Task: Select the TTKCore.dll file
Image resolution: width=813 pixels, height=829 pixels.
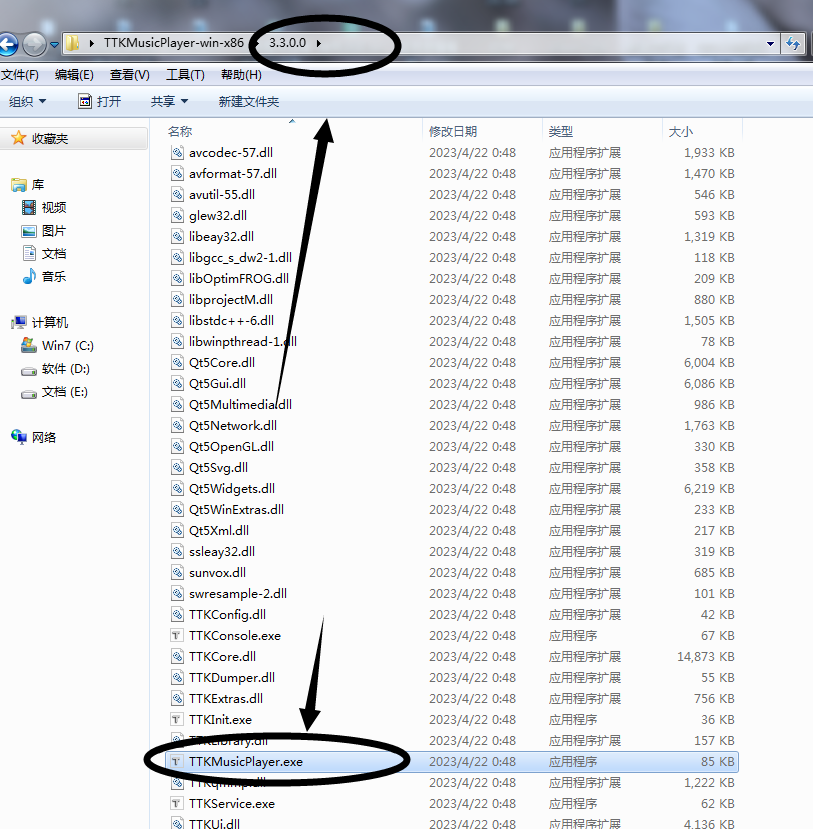Action: pyautogui.click(x=222, y=657)
